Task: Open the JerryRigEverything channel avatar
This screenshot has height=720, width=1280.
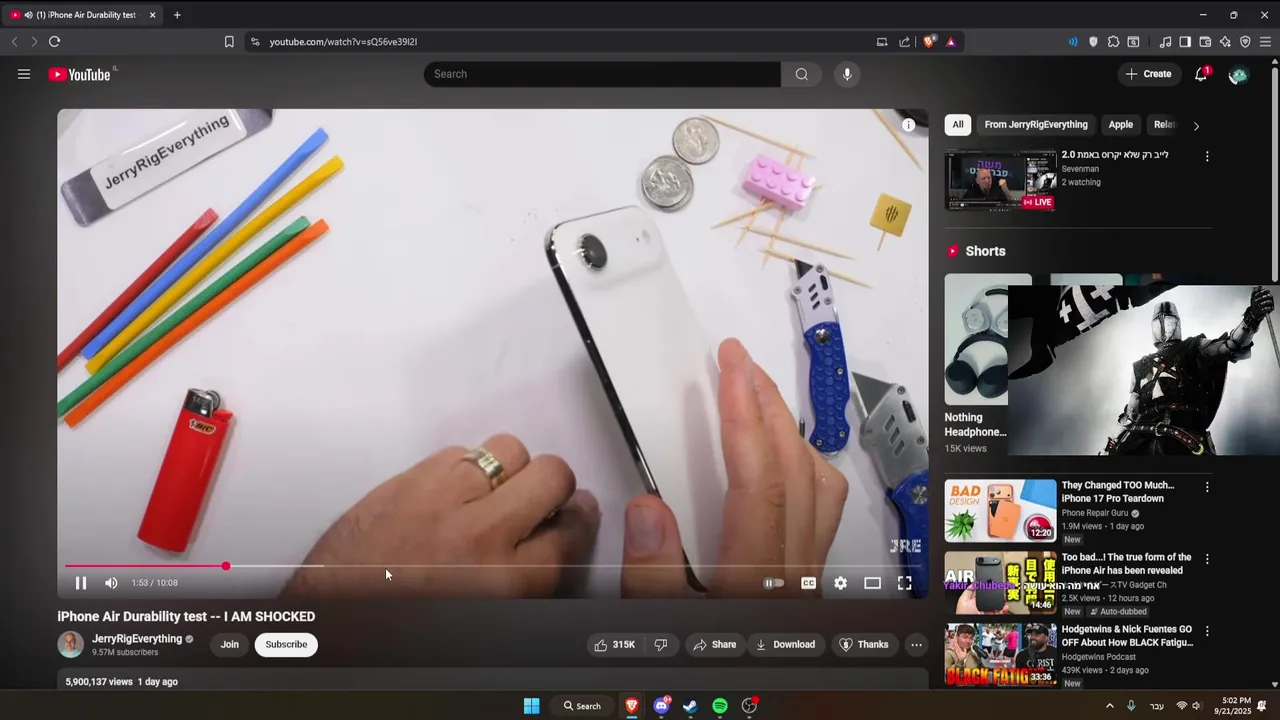Action: [x=70, y=645]
